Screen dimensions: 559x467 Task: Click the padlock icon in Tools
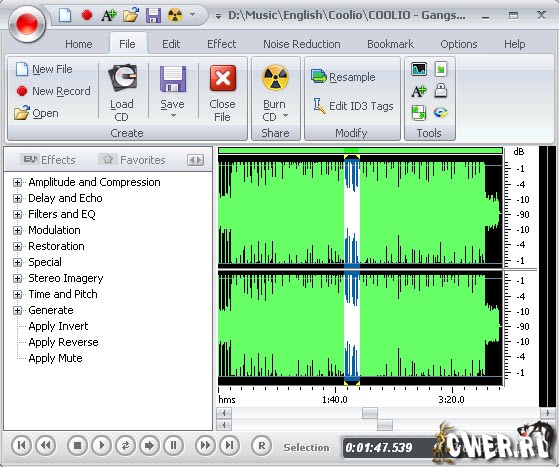click(441, 91)
